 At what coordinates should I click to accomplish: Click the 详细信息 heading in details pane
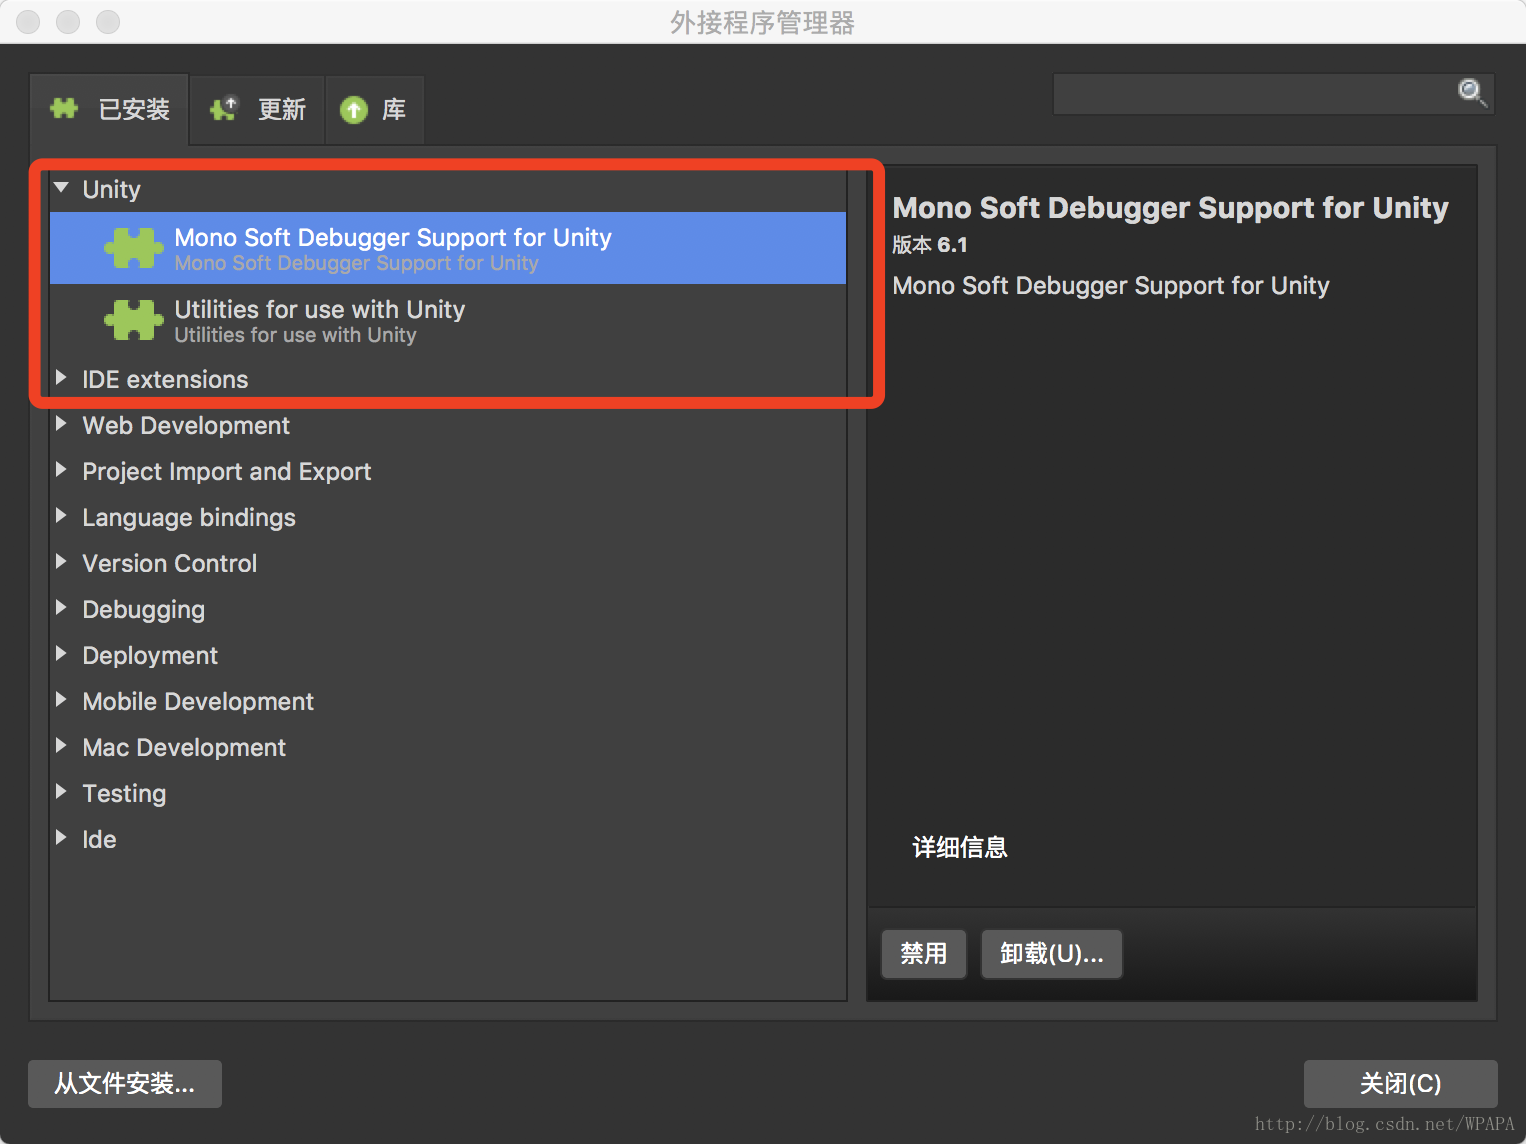pos(960,847)
